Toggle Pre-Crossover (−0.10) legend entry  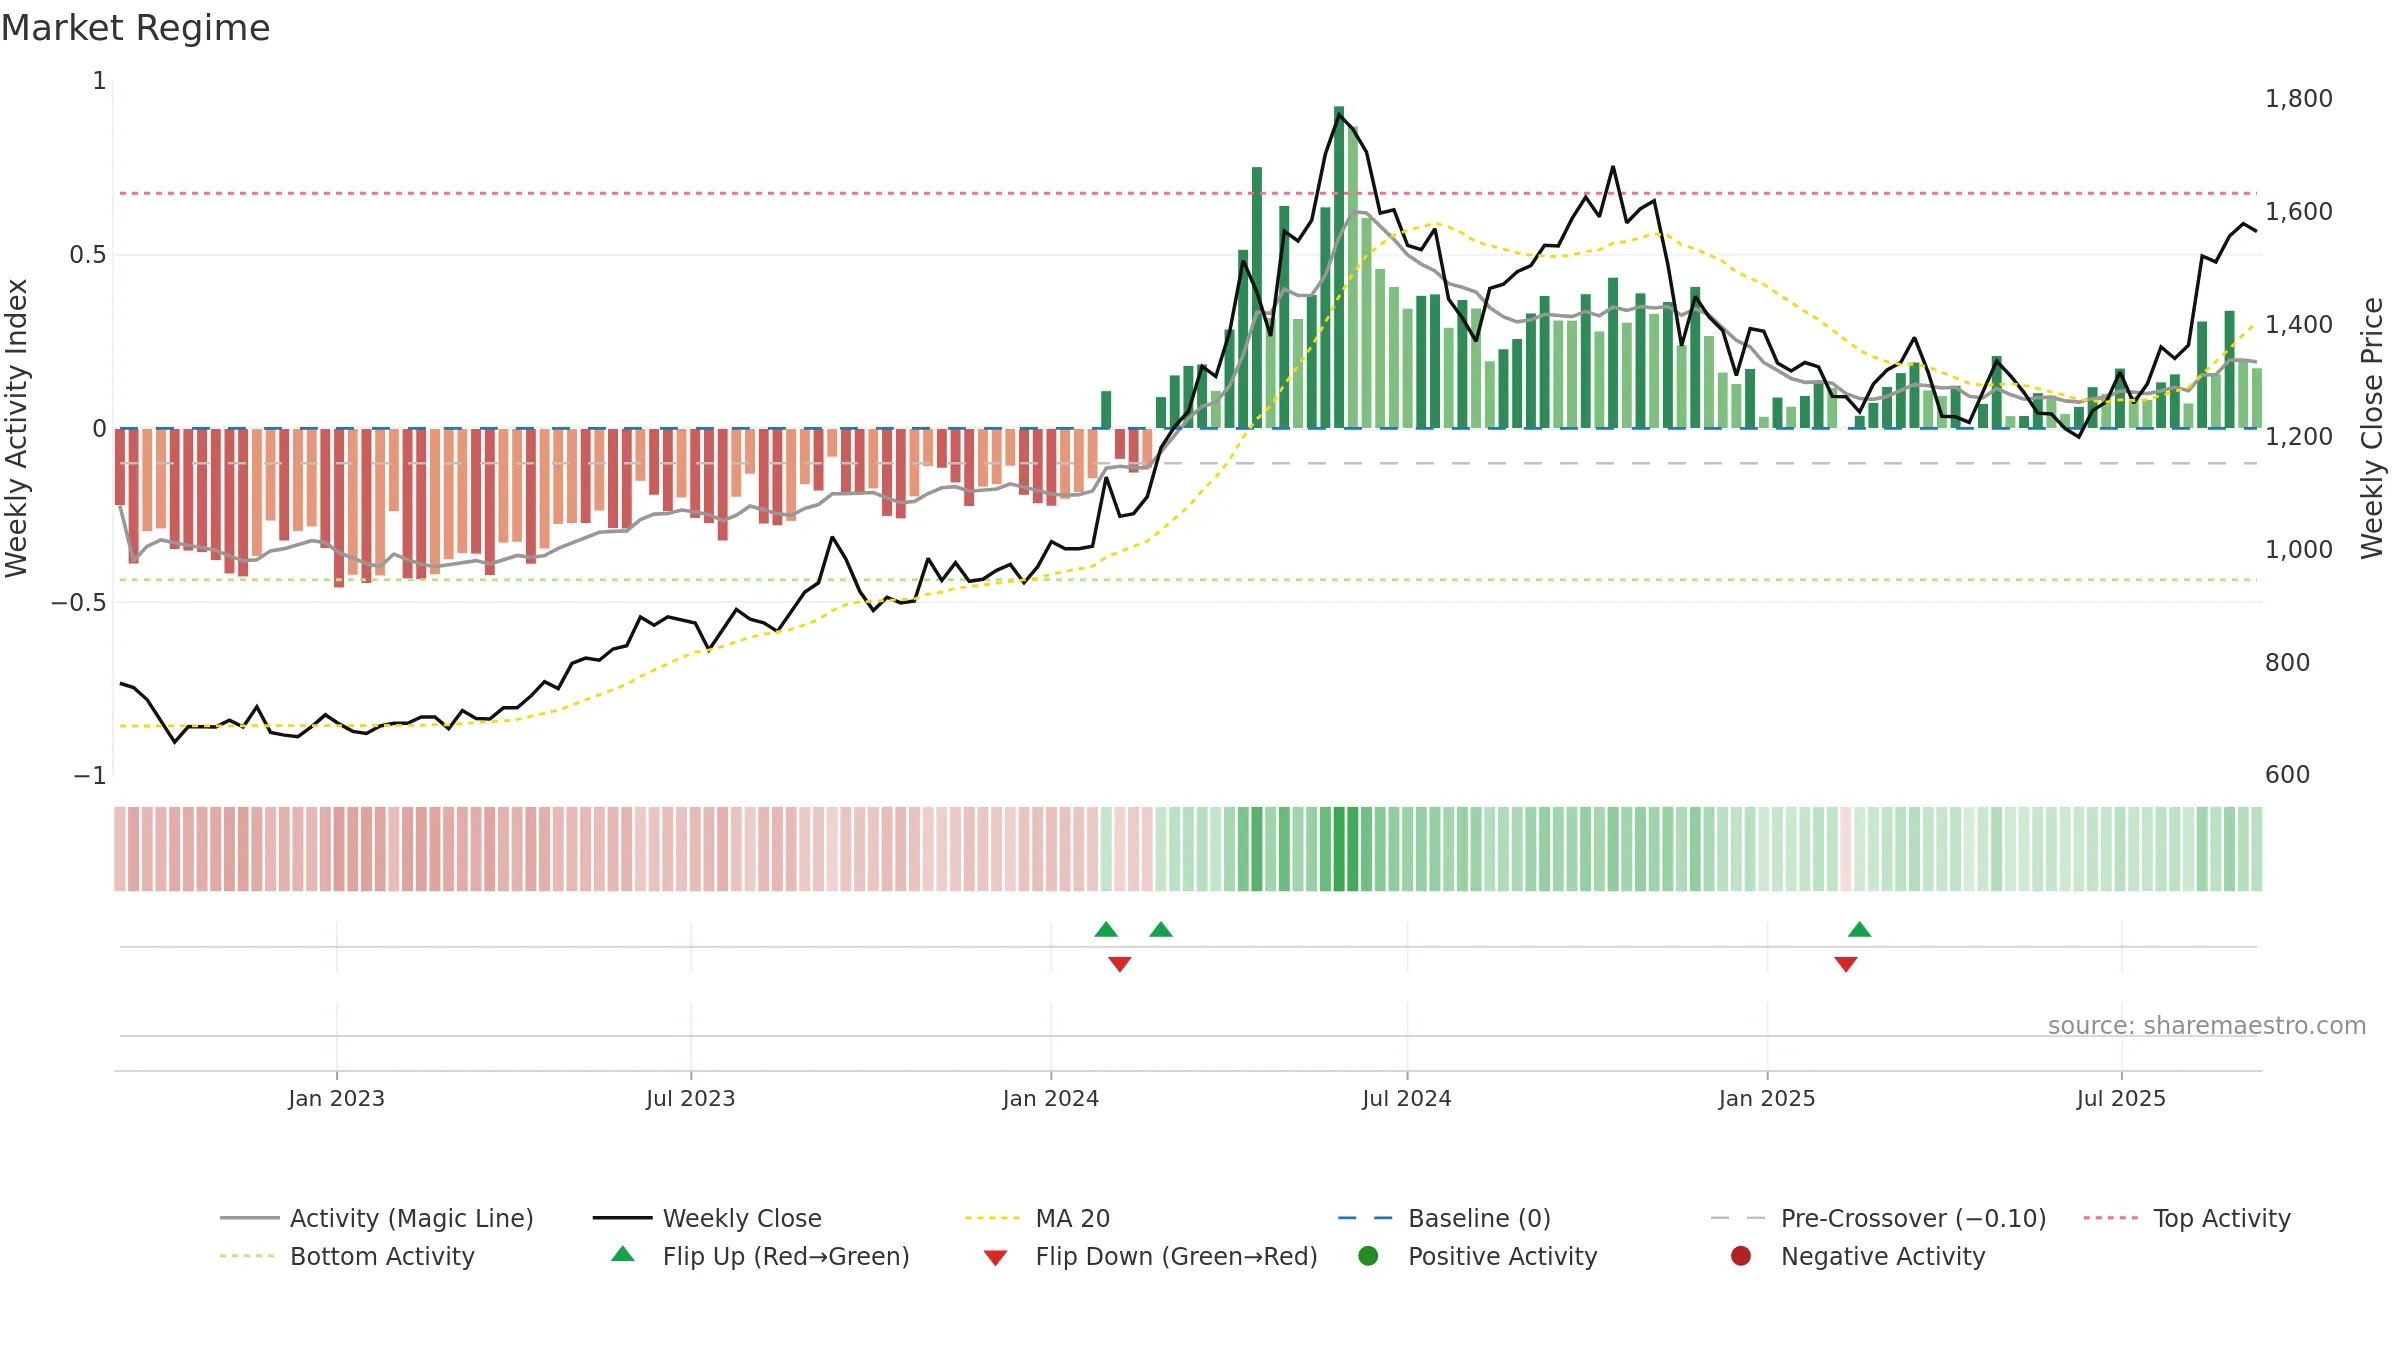1878,1218
